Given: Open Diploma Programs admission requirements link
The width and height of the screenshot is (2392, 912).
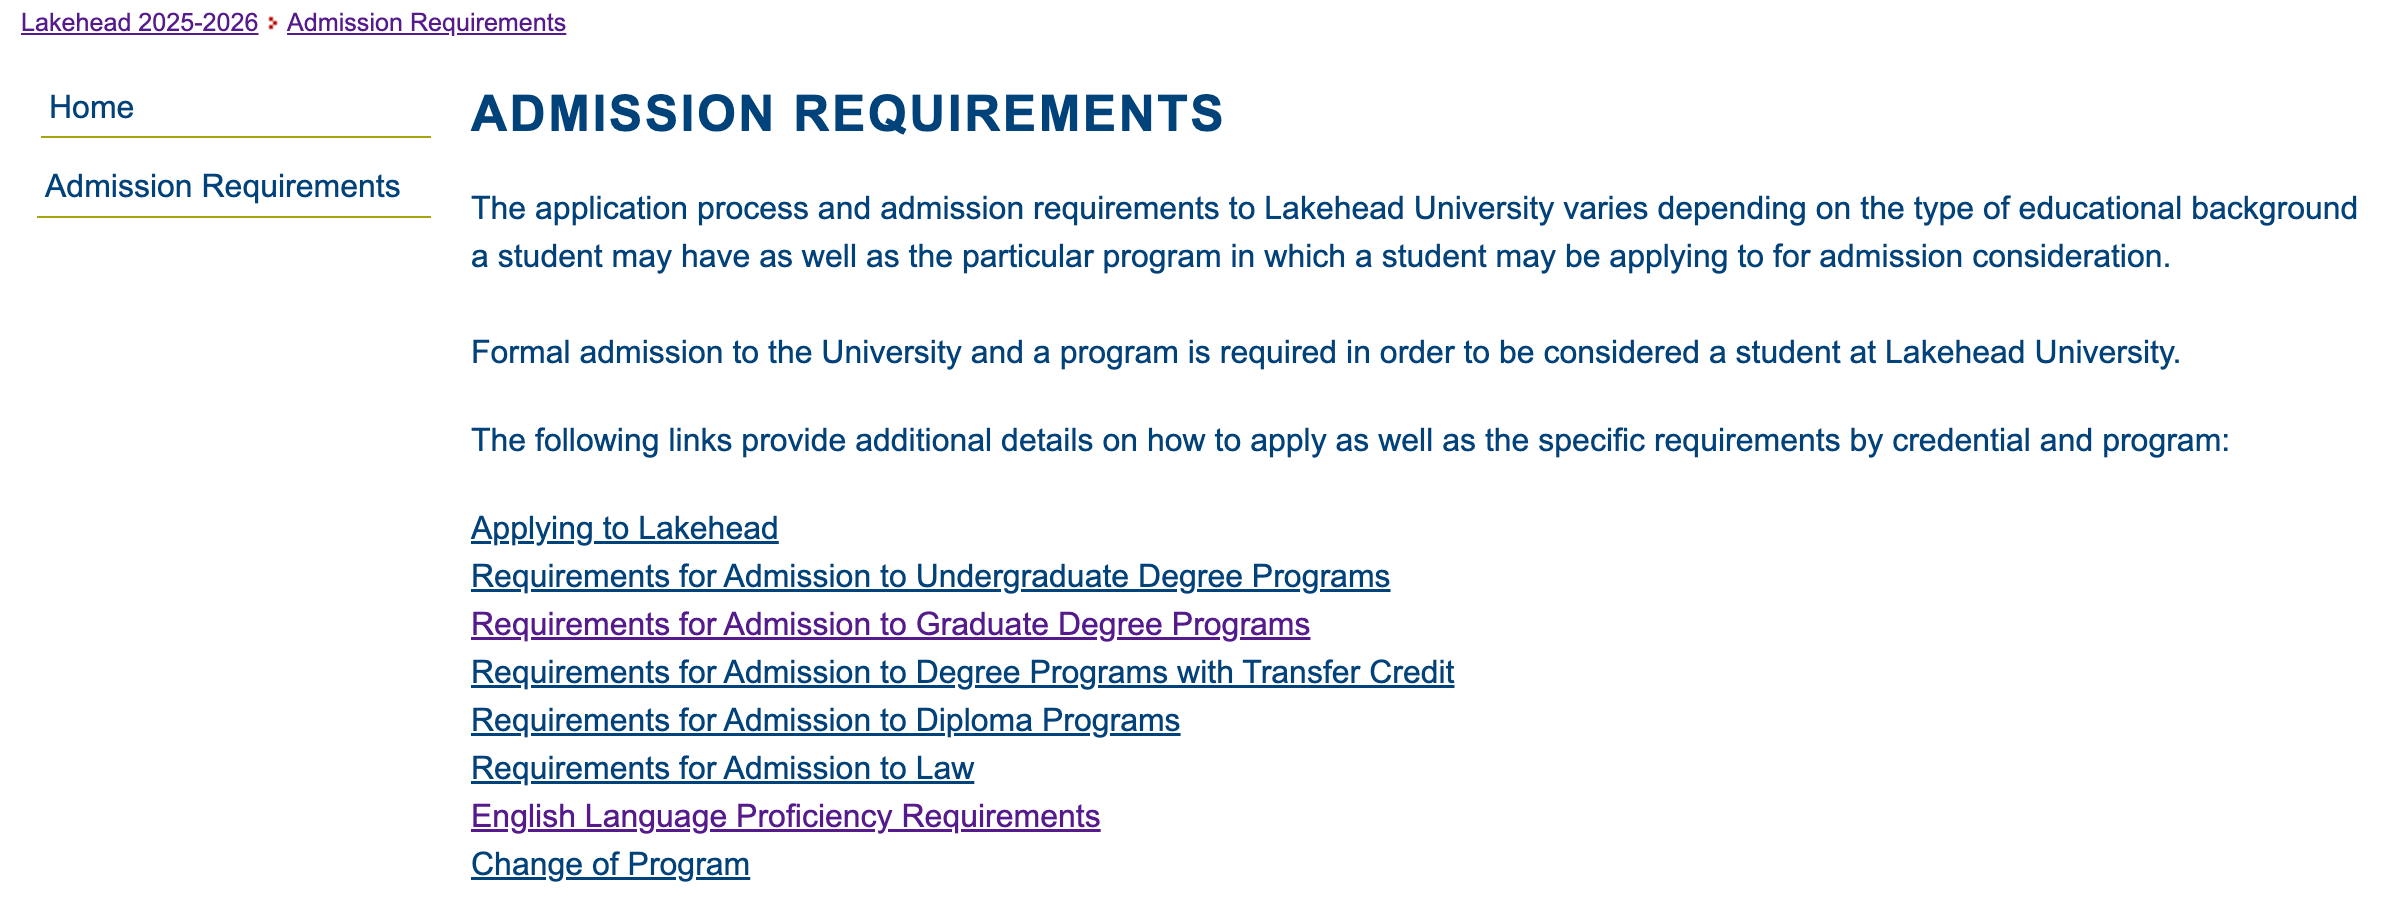Looking at the screenshot, I should point(825,720).
